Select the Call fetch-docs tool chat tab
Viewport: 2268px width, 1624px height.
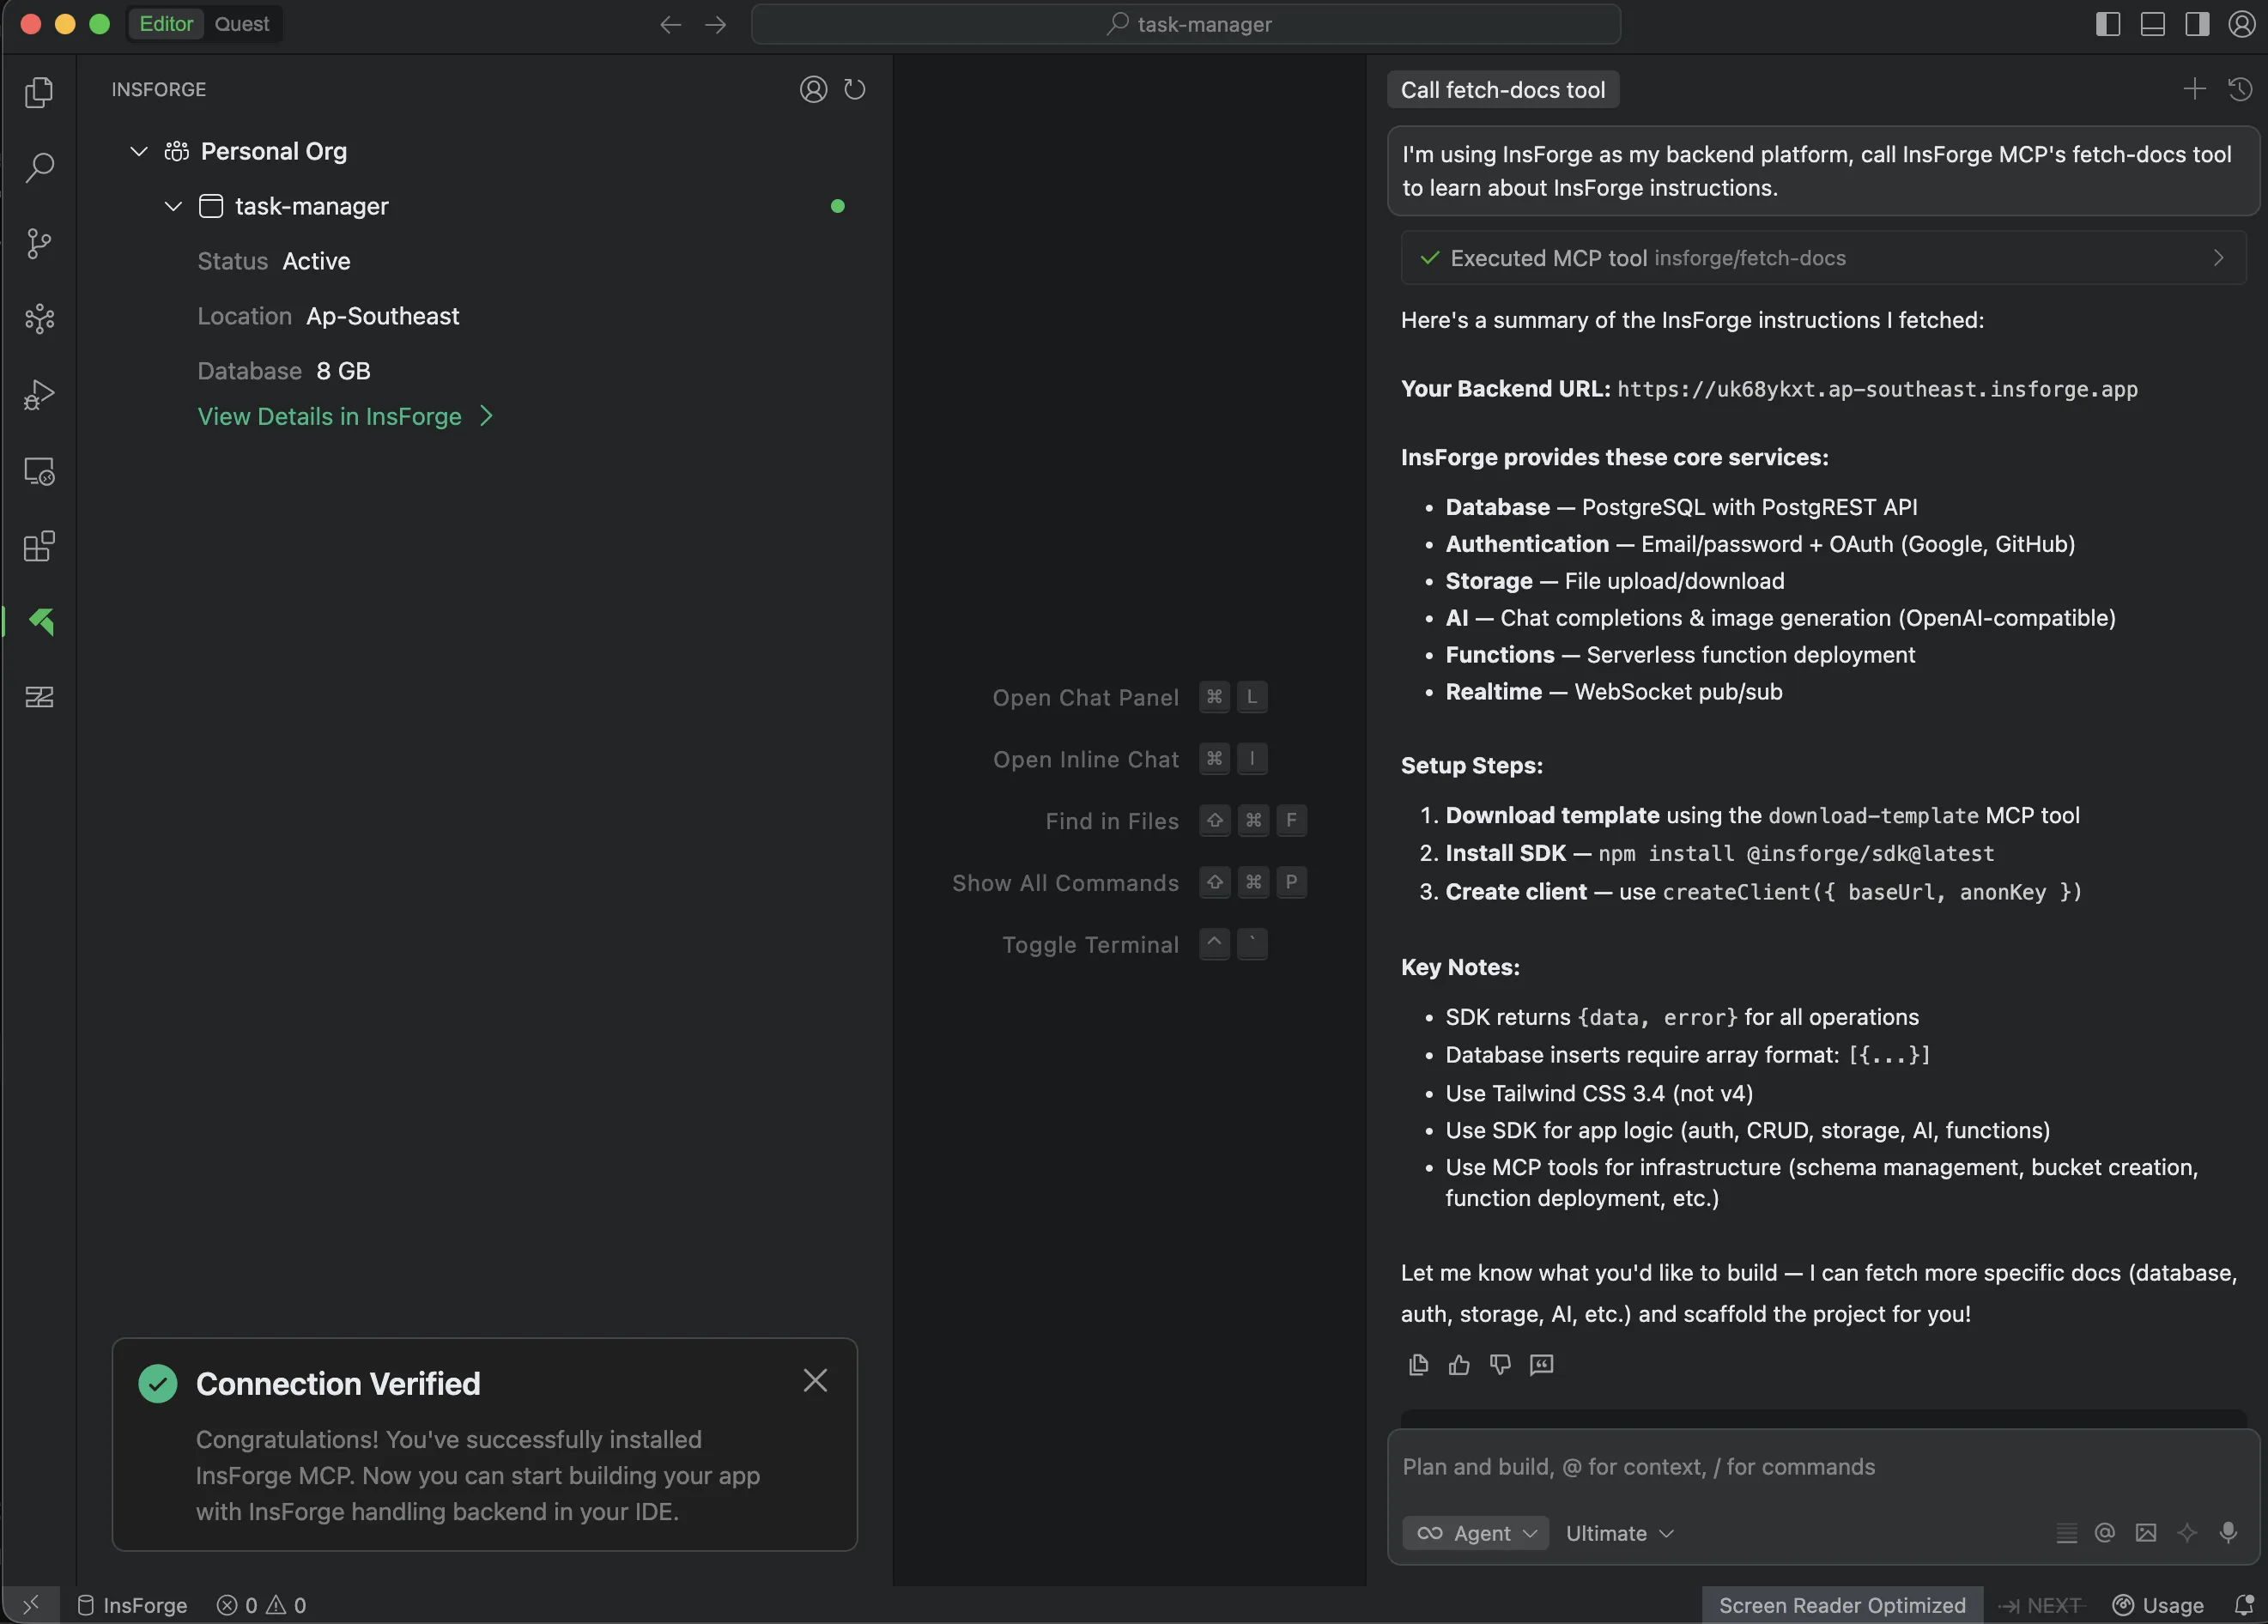[1502, 90]
